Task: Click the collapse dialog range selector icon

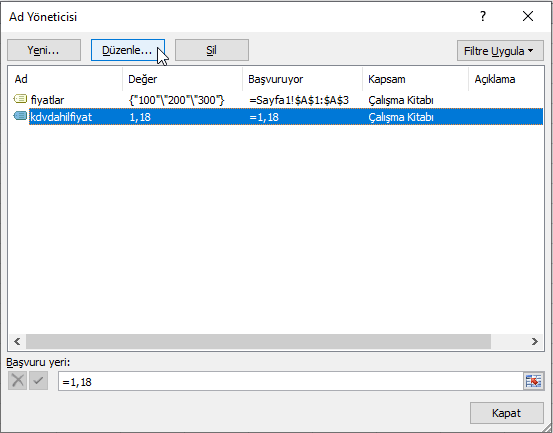Action: (533, 381)
